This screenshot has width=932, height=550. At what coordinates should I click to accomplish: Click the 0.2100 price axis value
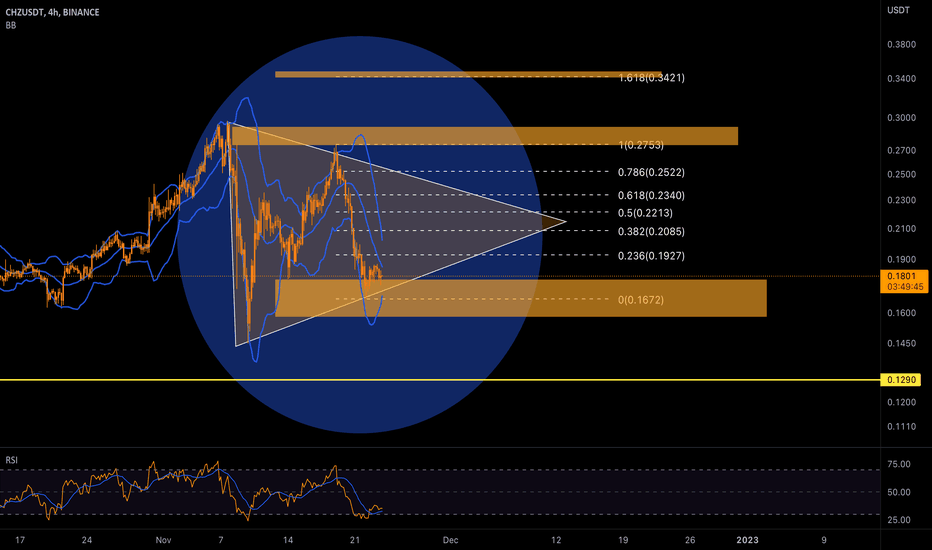(901, 229)
